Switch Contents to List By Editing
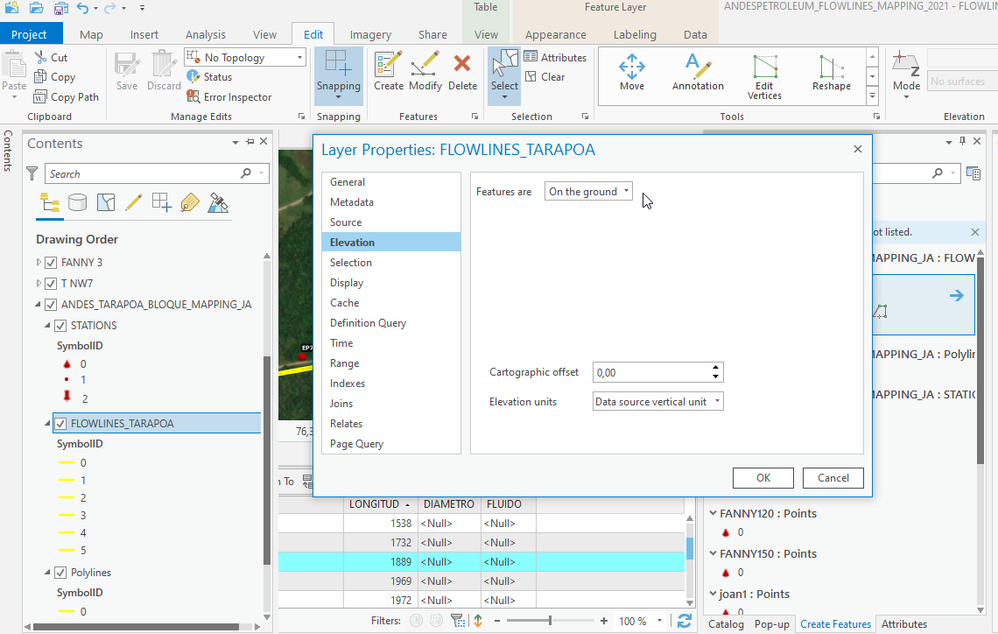The width and height of the screenshot is (998, 634). [134, 203]
